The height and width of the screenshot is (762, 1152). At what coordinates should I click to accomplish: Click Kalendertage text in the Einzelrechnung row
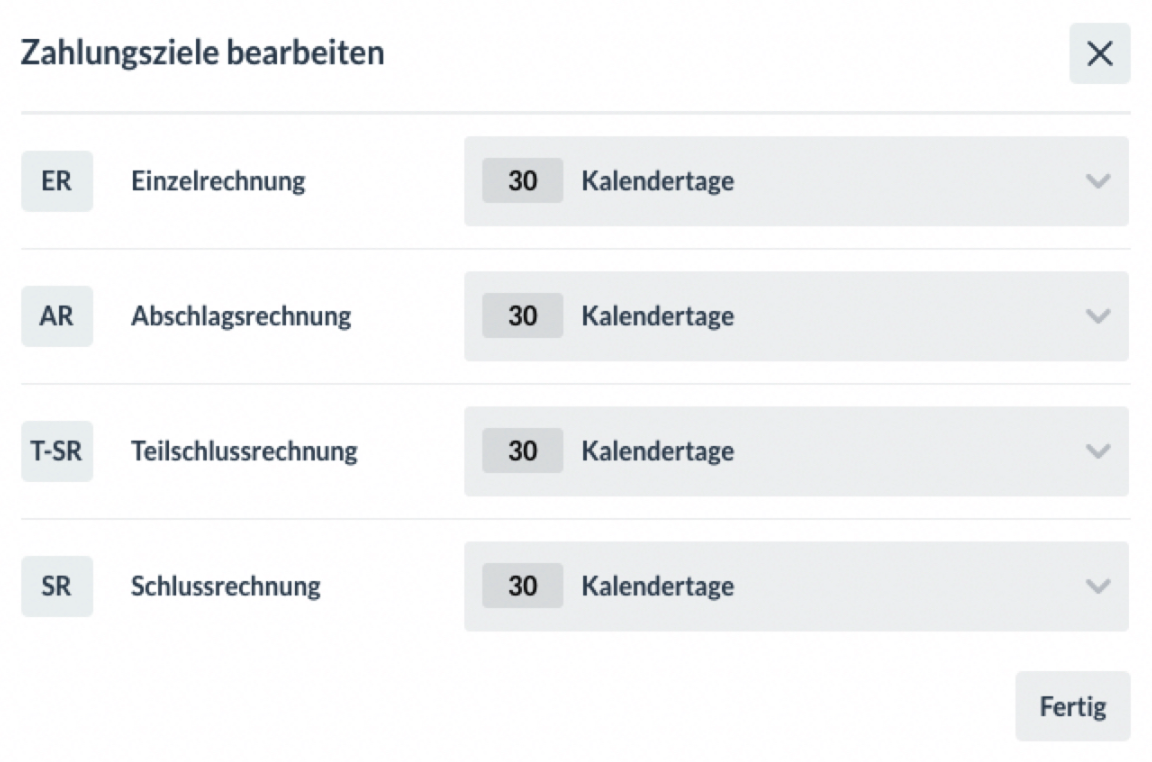(x=658, y=181)
